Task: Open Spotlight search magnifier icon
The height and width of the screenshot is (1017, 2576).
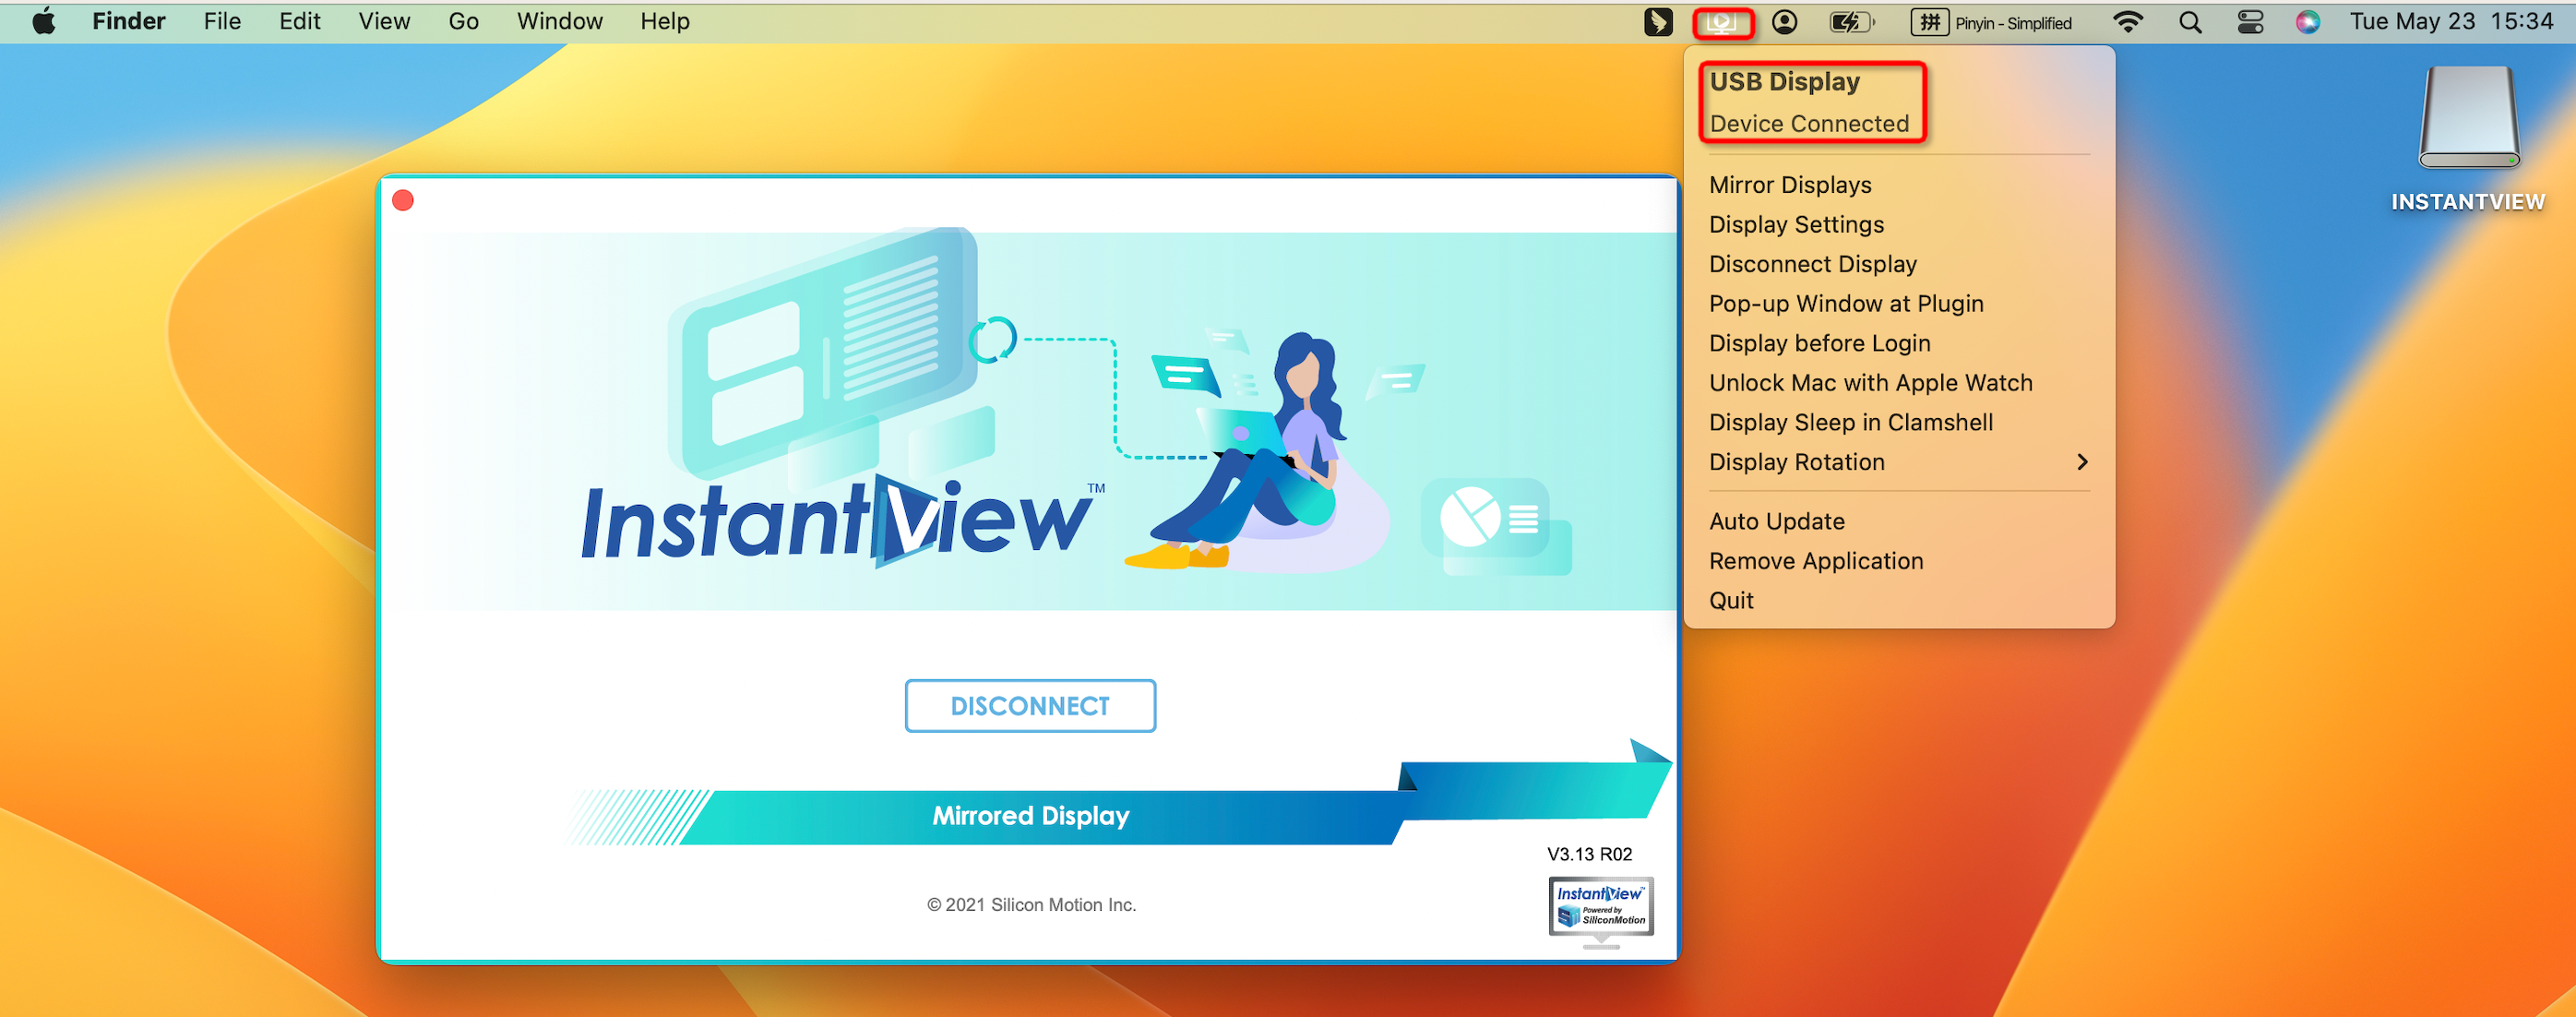Action: pos(2190,22)
